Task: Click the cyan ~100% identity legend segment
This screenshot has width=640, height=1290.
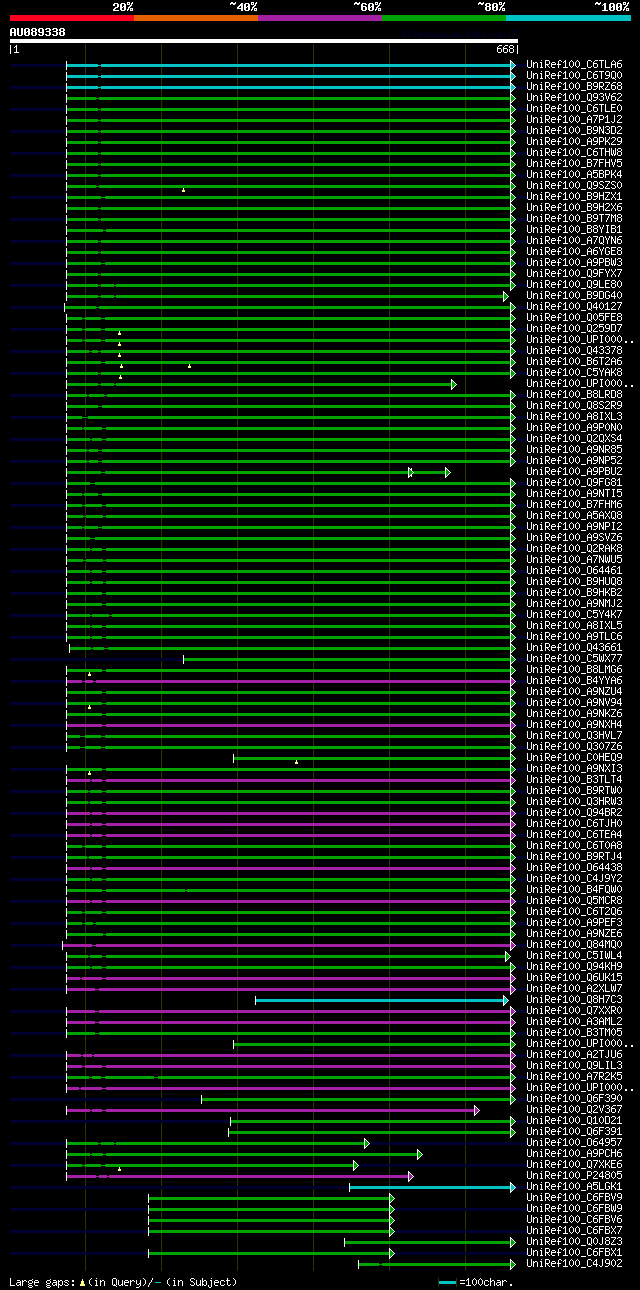Action: pos(568,18)
